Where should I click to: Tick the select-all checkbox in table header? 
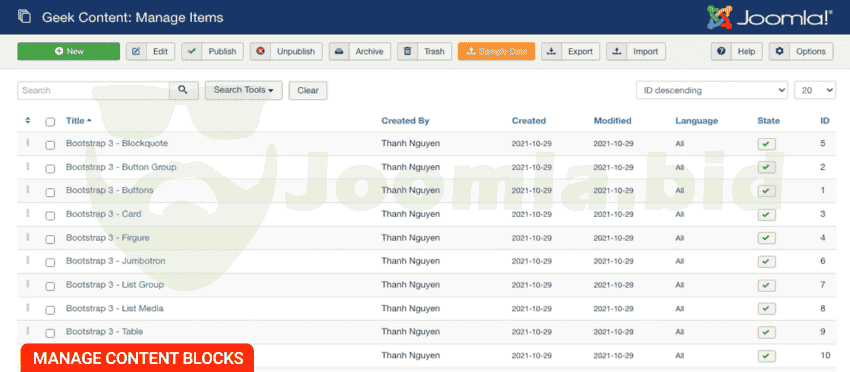click(x=50, y=122)
